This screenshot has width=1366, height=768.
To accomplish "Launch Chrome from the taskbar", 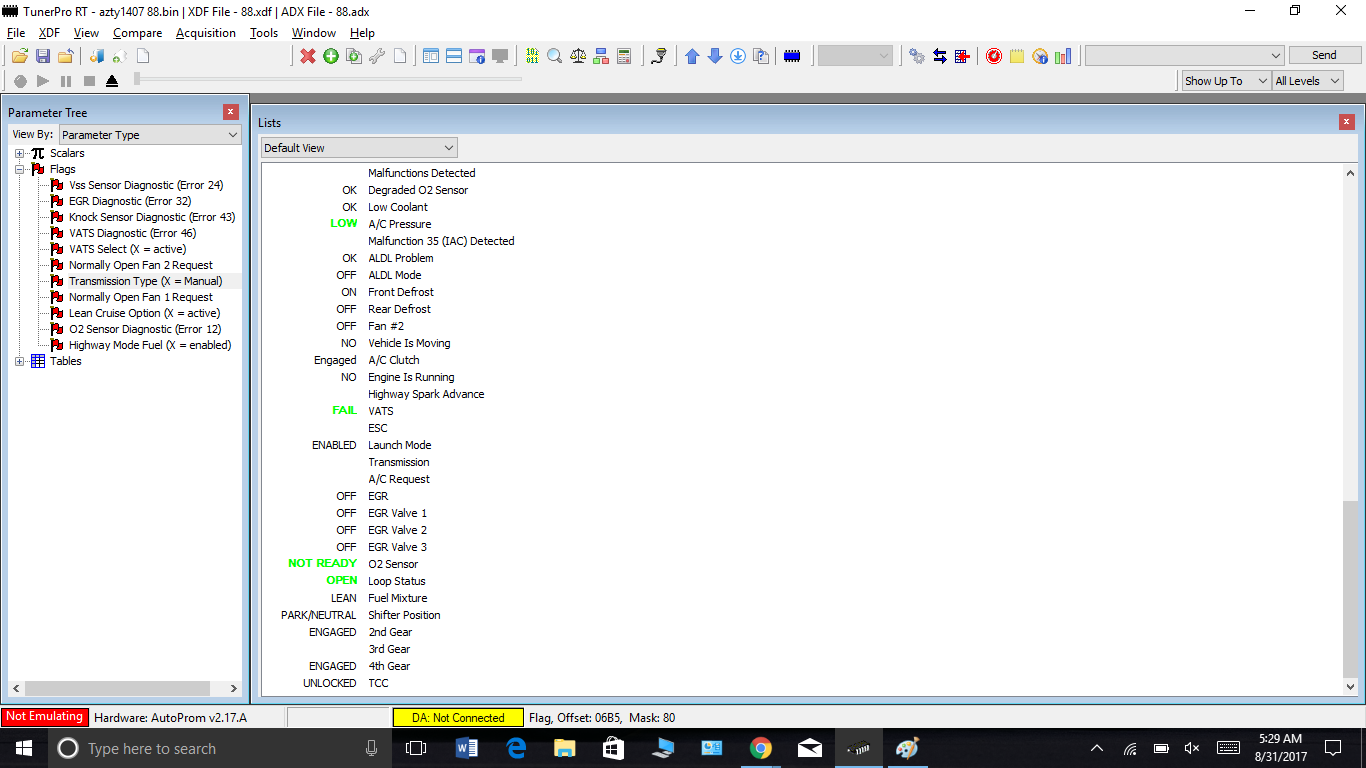I will 761,748.
